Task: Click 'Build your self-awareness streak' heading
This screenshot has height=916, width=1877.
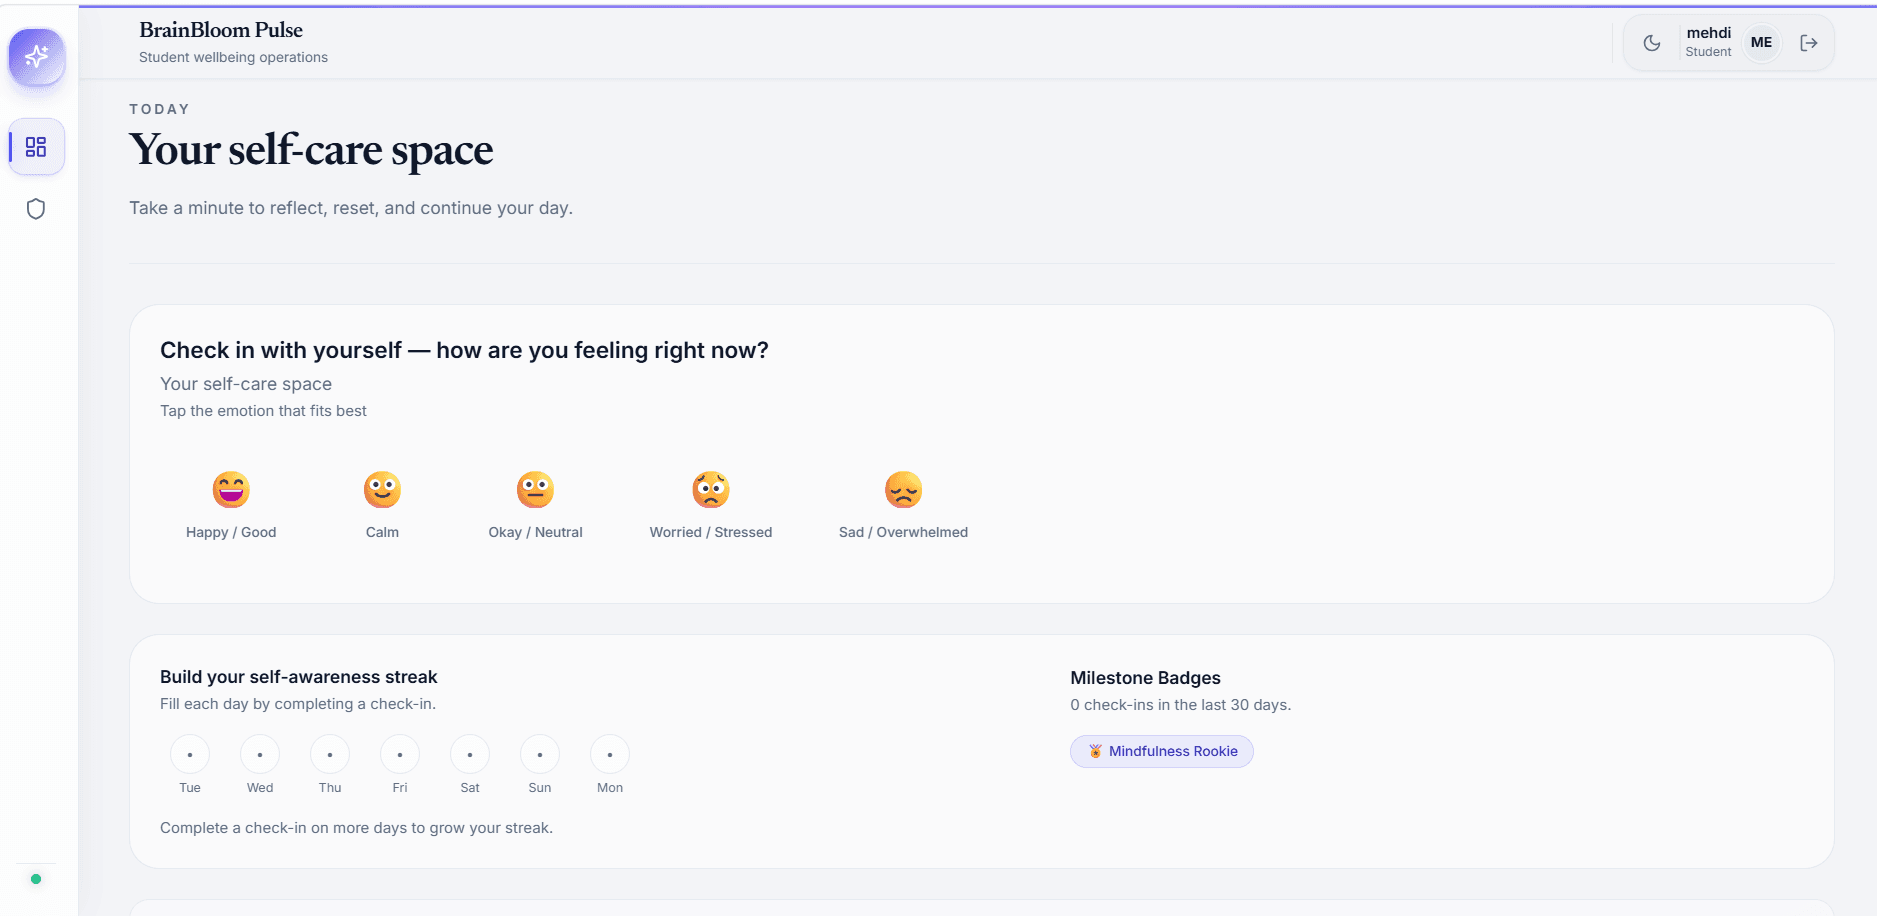Action: (299, 677)
